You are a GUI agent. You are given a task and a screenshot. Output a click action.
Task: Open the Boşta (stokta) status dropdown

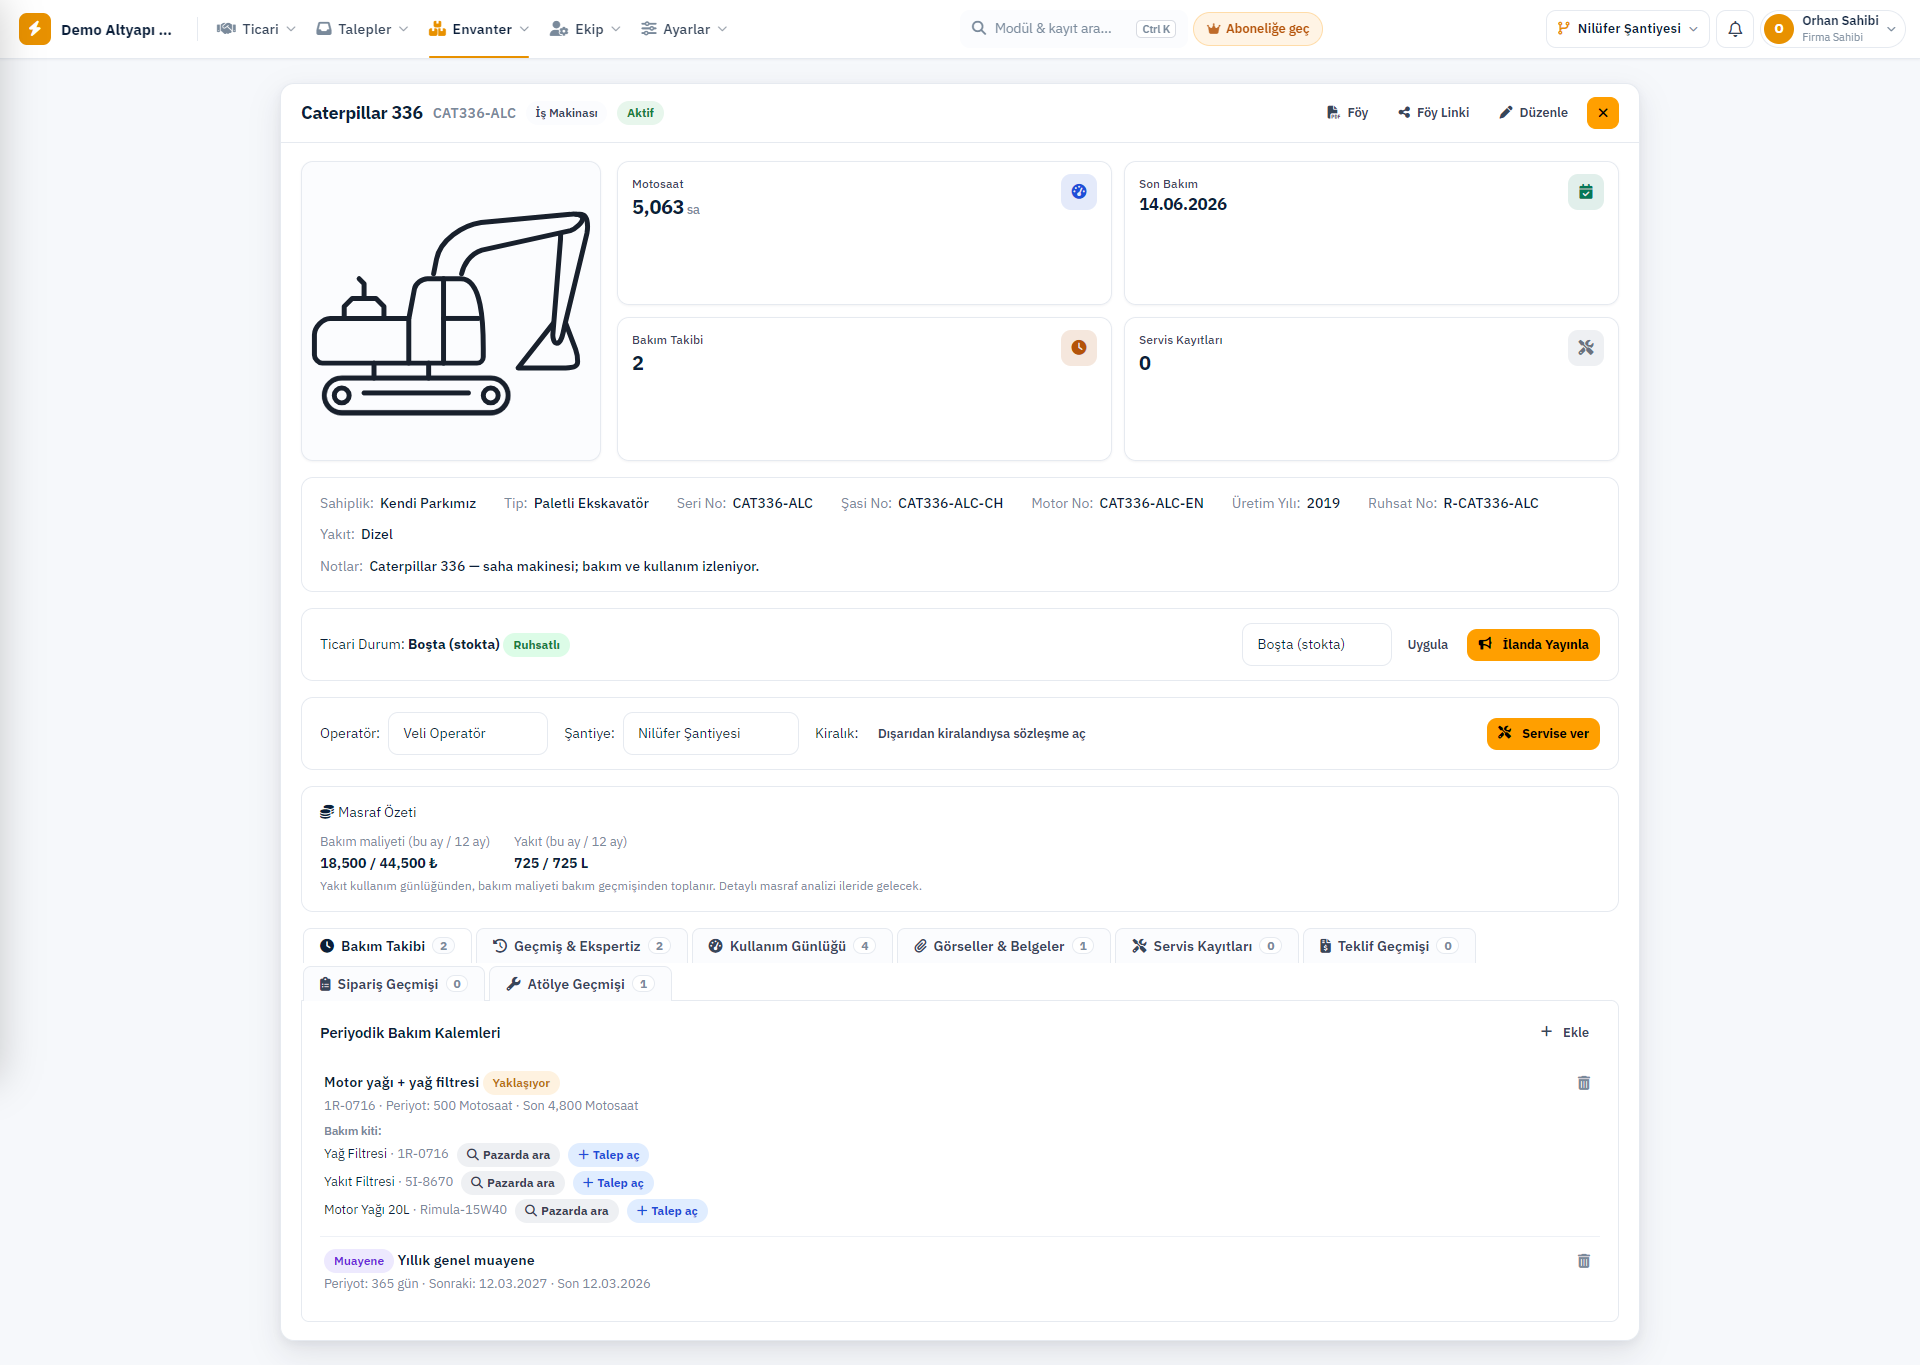1317,645
